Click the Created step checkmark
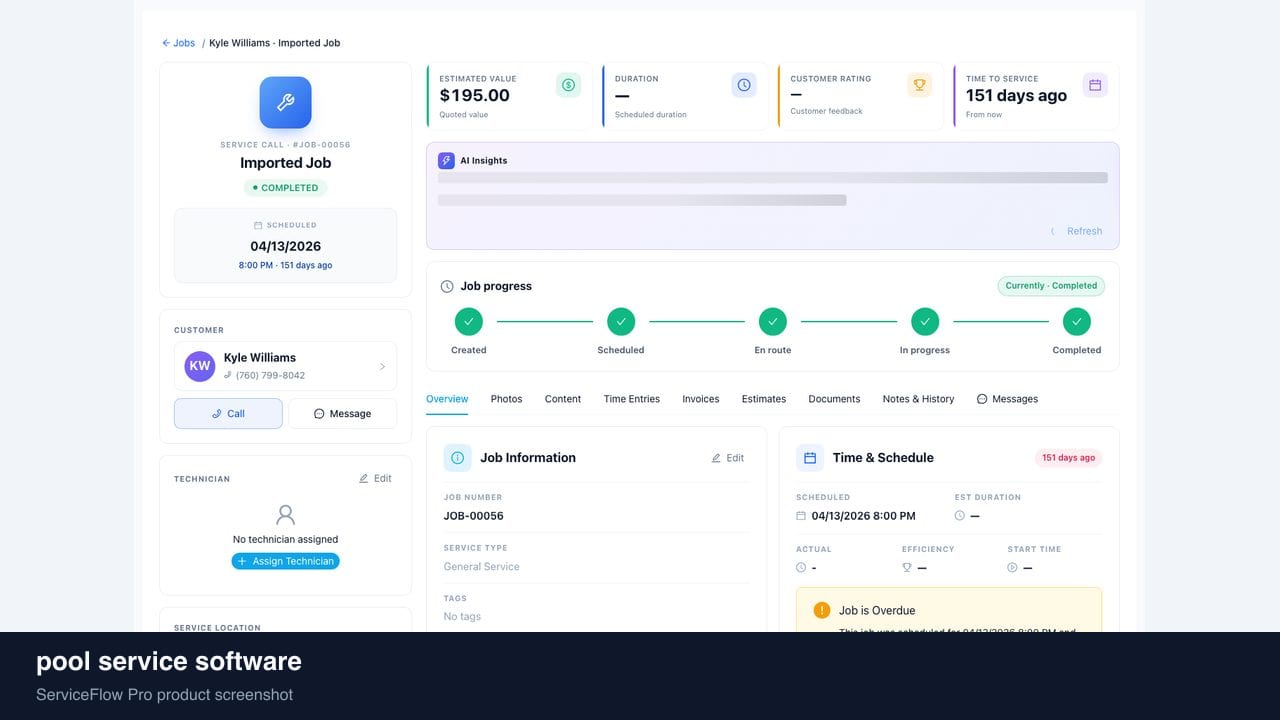 (468, 321)
